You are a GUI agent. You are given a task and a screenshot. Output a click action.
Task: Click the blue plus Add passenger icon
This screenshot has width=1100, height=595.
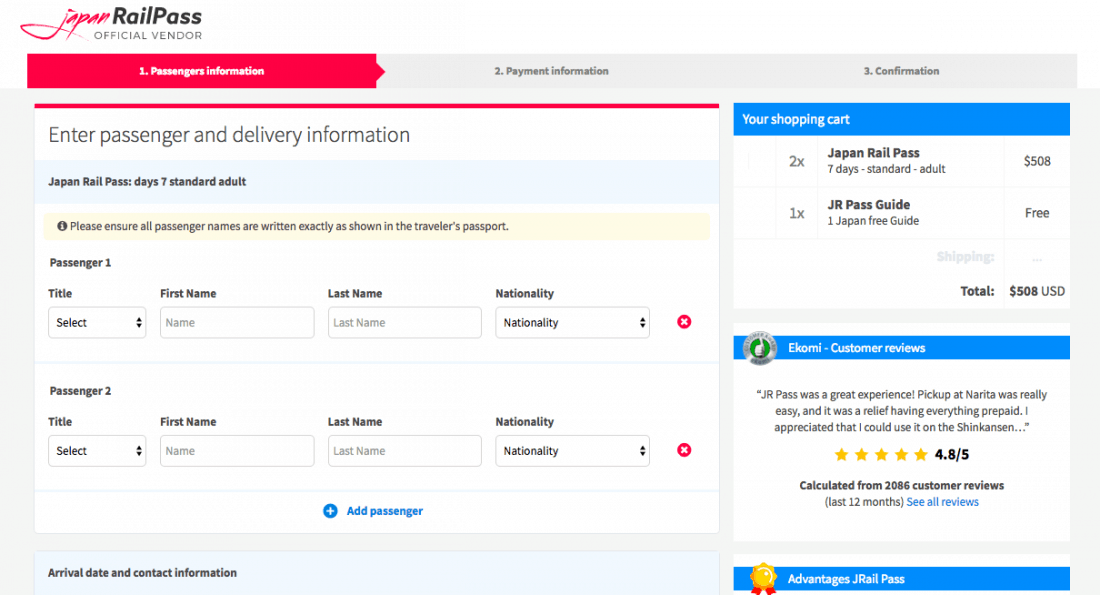330,511
